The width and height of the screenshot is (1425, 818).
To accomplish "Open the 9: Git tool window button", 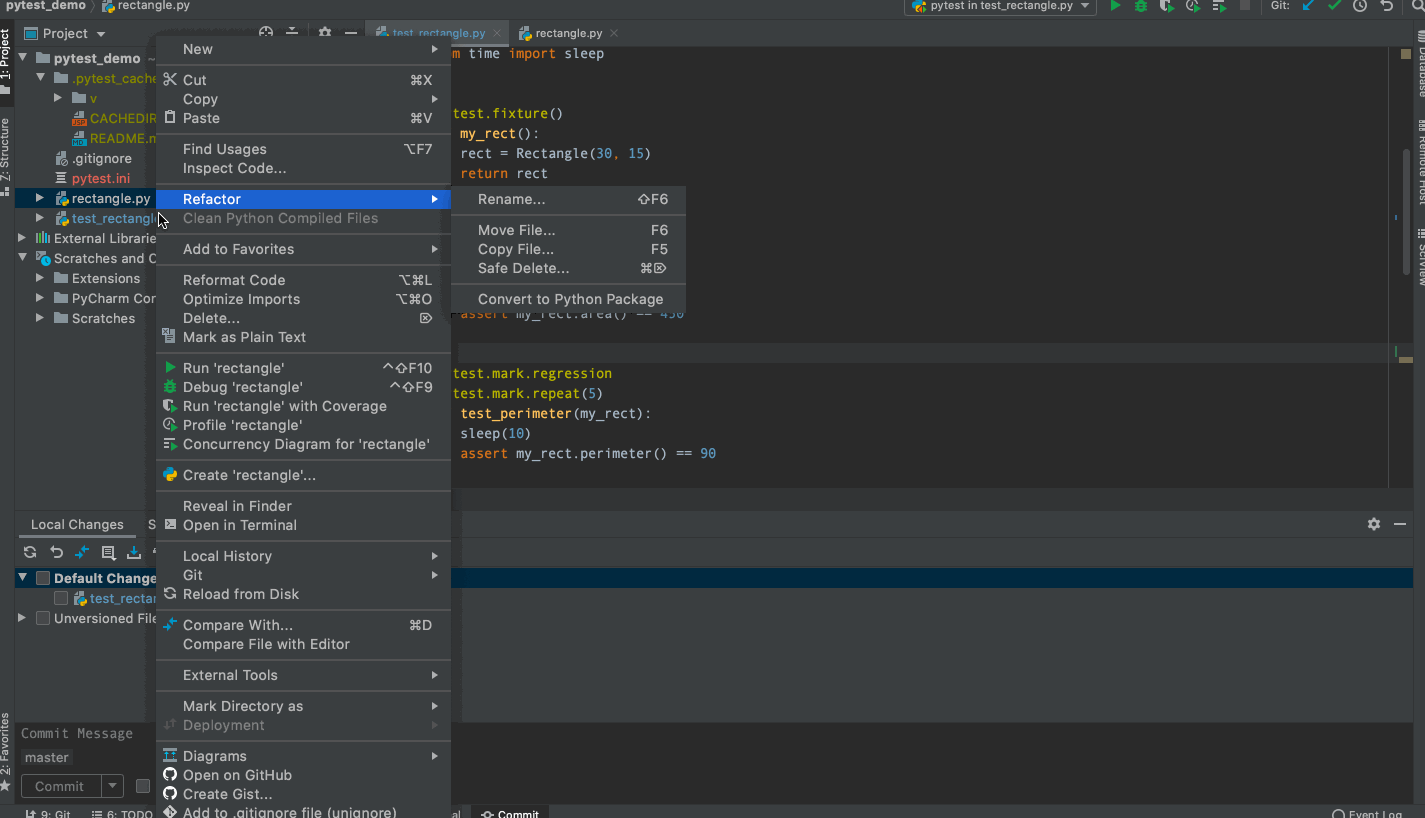I will [48, 814].
